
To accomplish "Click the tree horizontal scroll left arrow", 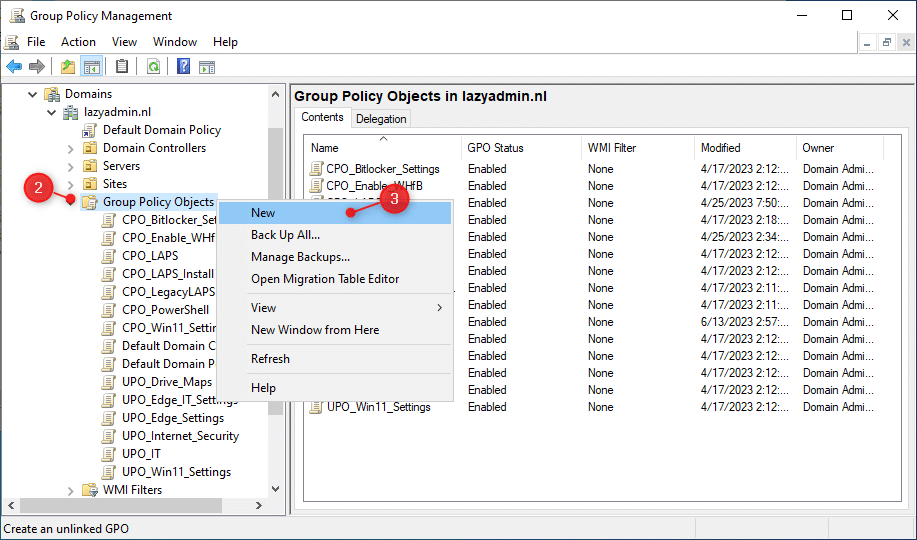I will coord(11,505).
